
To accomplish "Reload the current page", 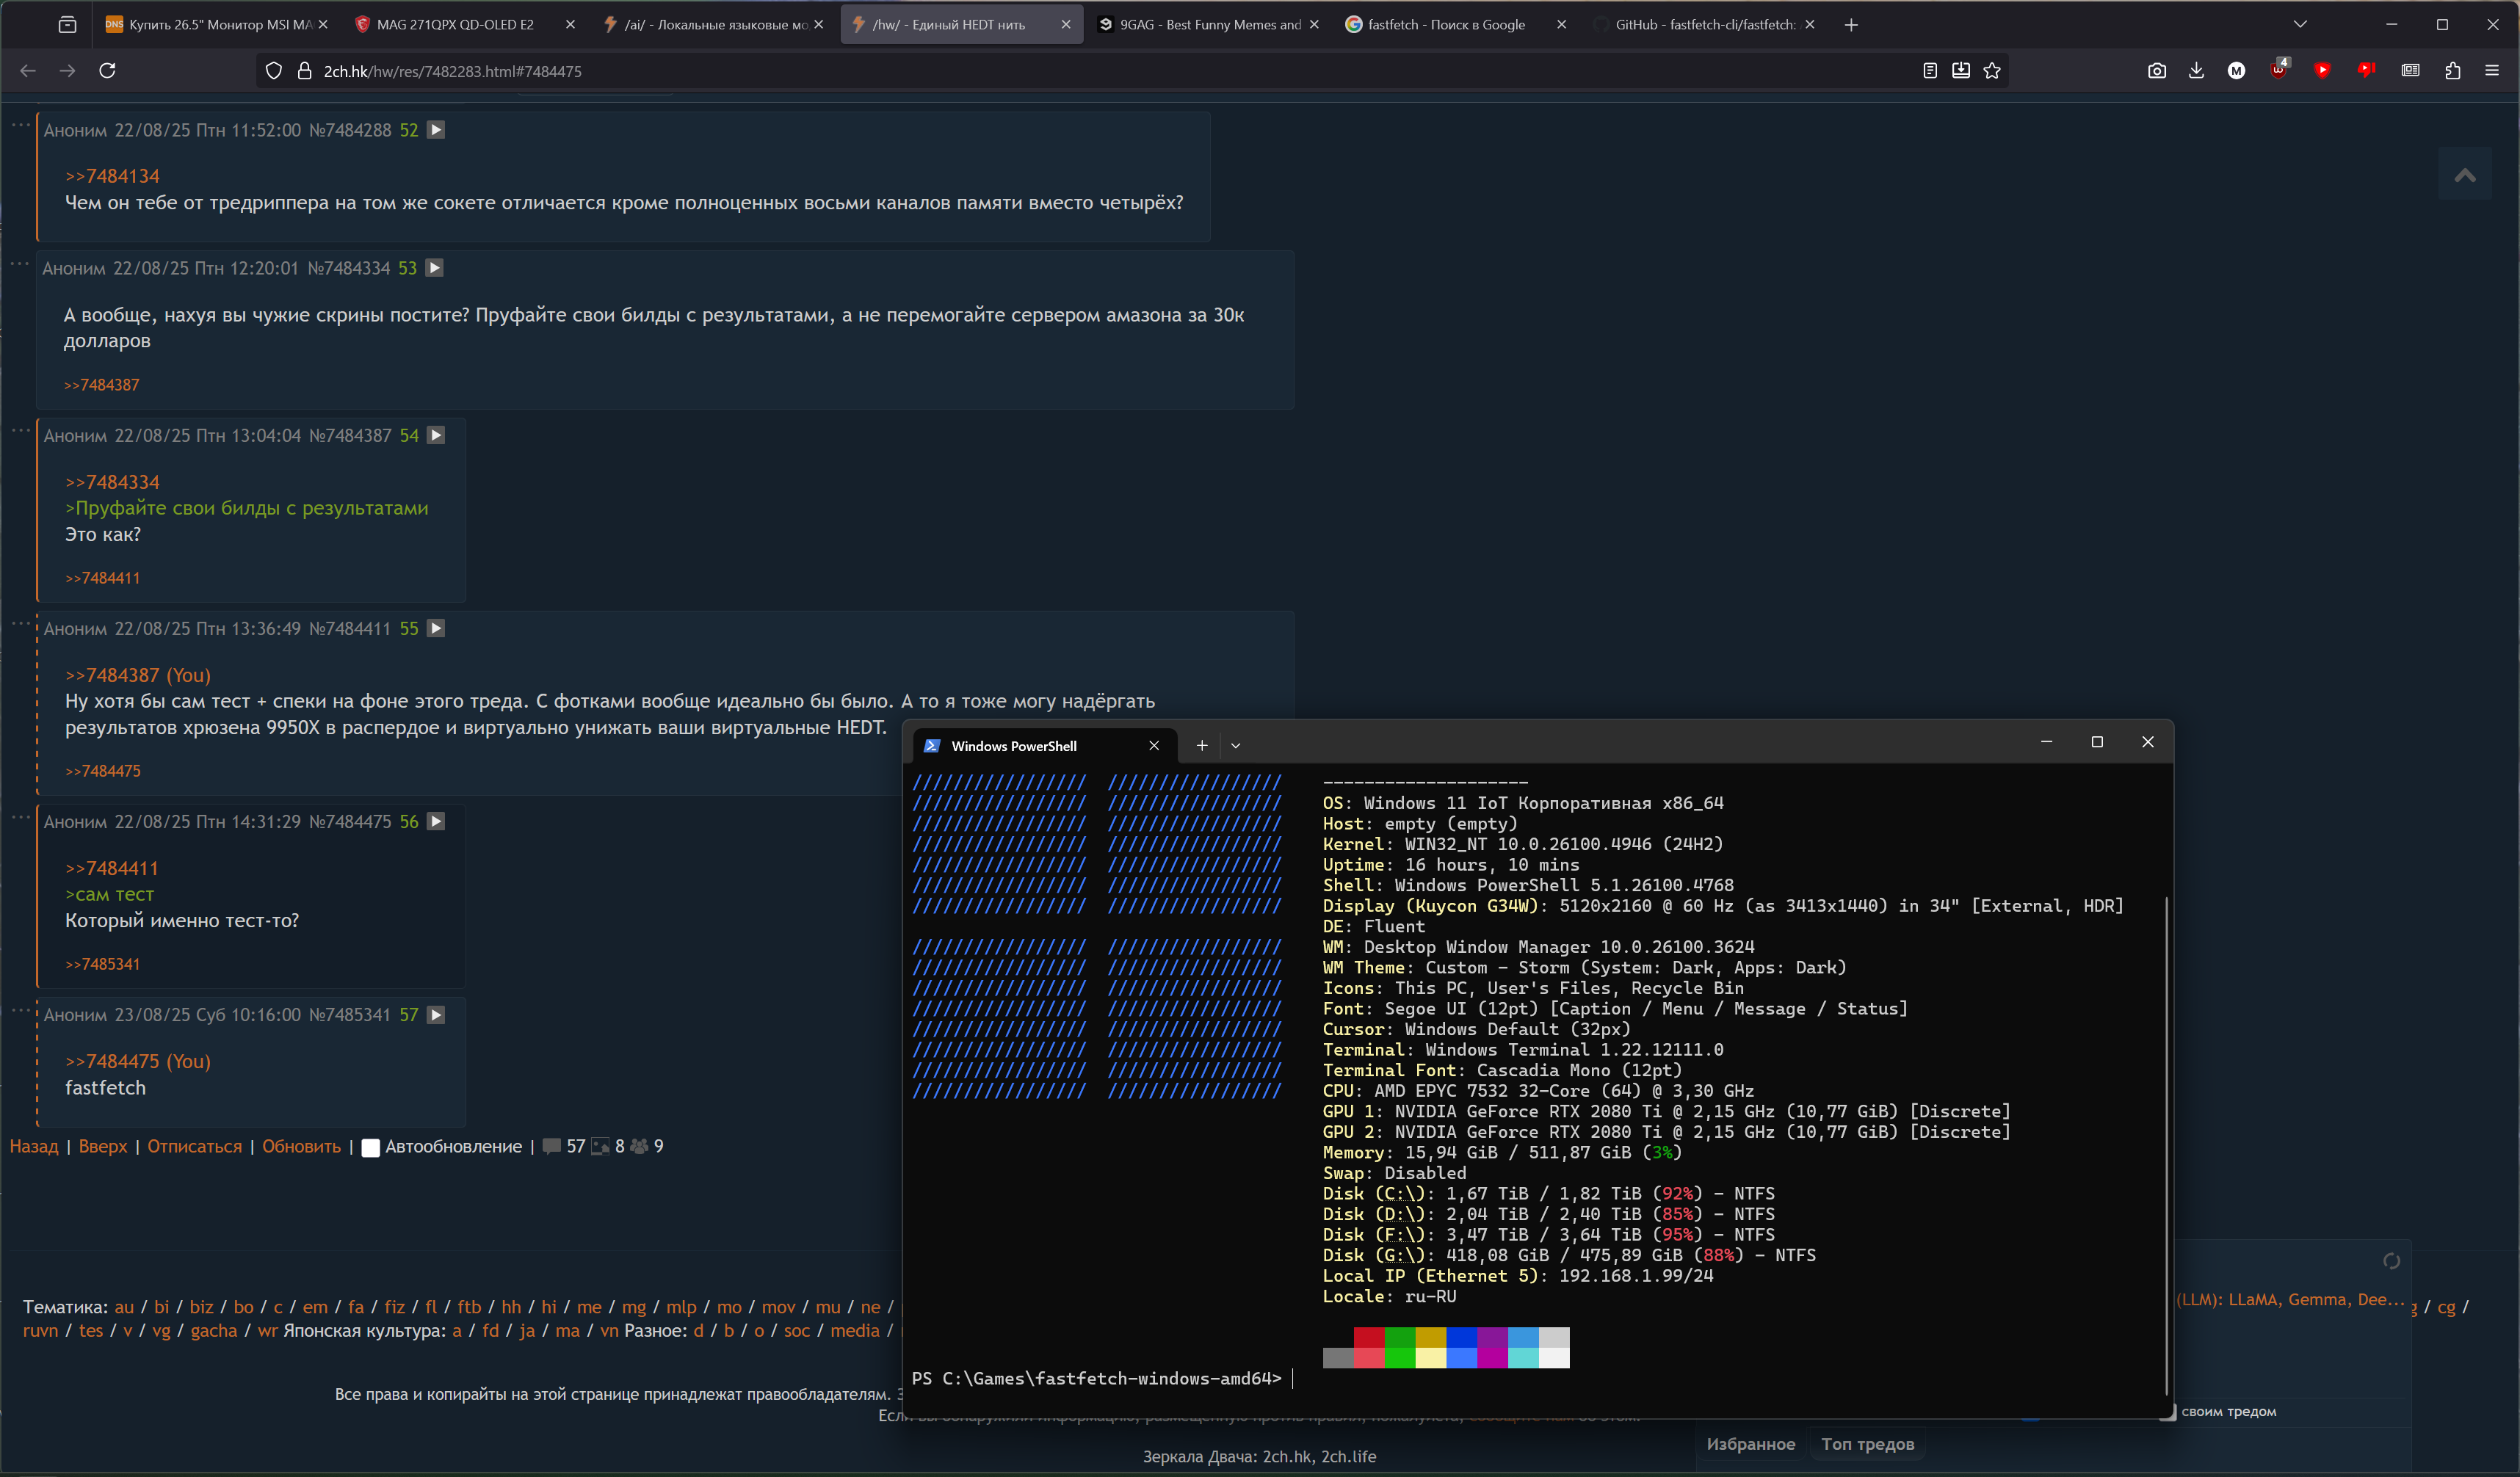I will click(x=108, y=71).
